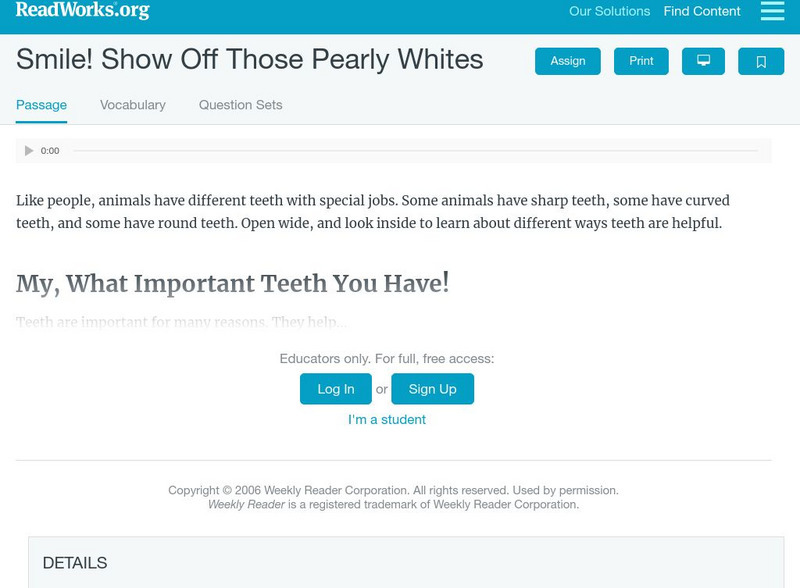Play the passage audio
800x588 pixels.
[x=29, y=151]
